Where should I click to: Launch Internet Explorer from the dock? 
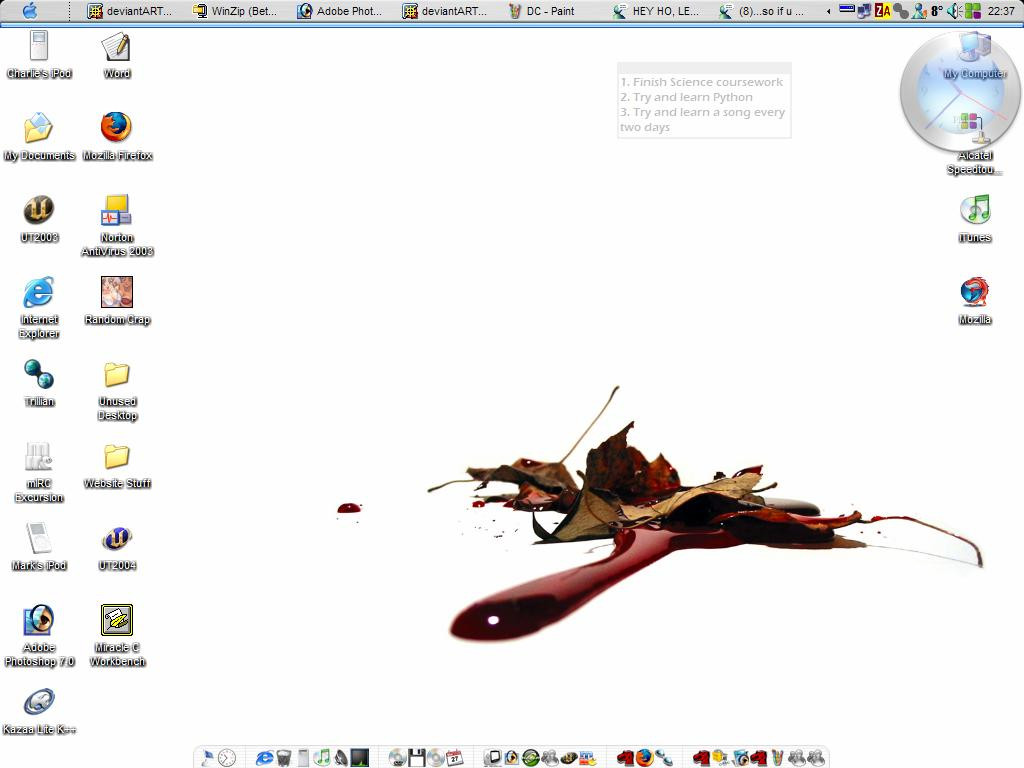[264, 758]
